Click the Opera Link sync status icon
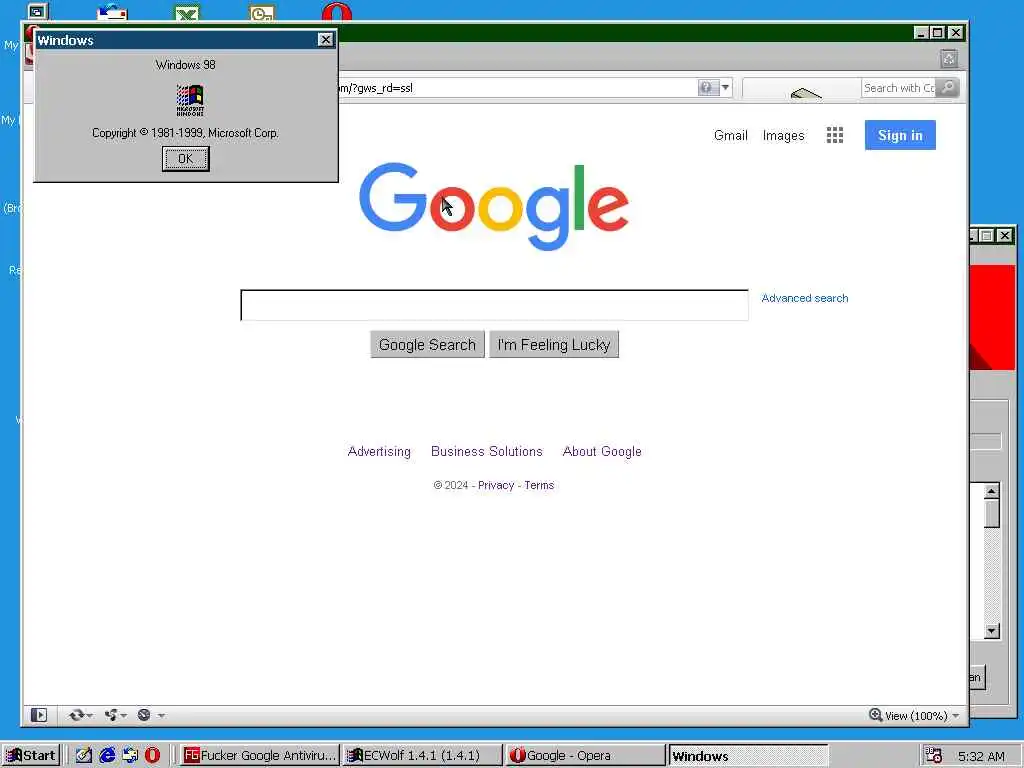This screenshot has width=1024, height=768. 76,715
